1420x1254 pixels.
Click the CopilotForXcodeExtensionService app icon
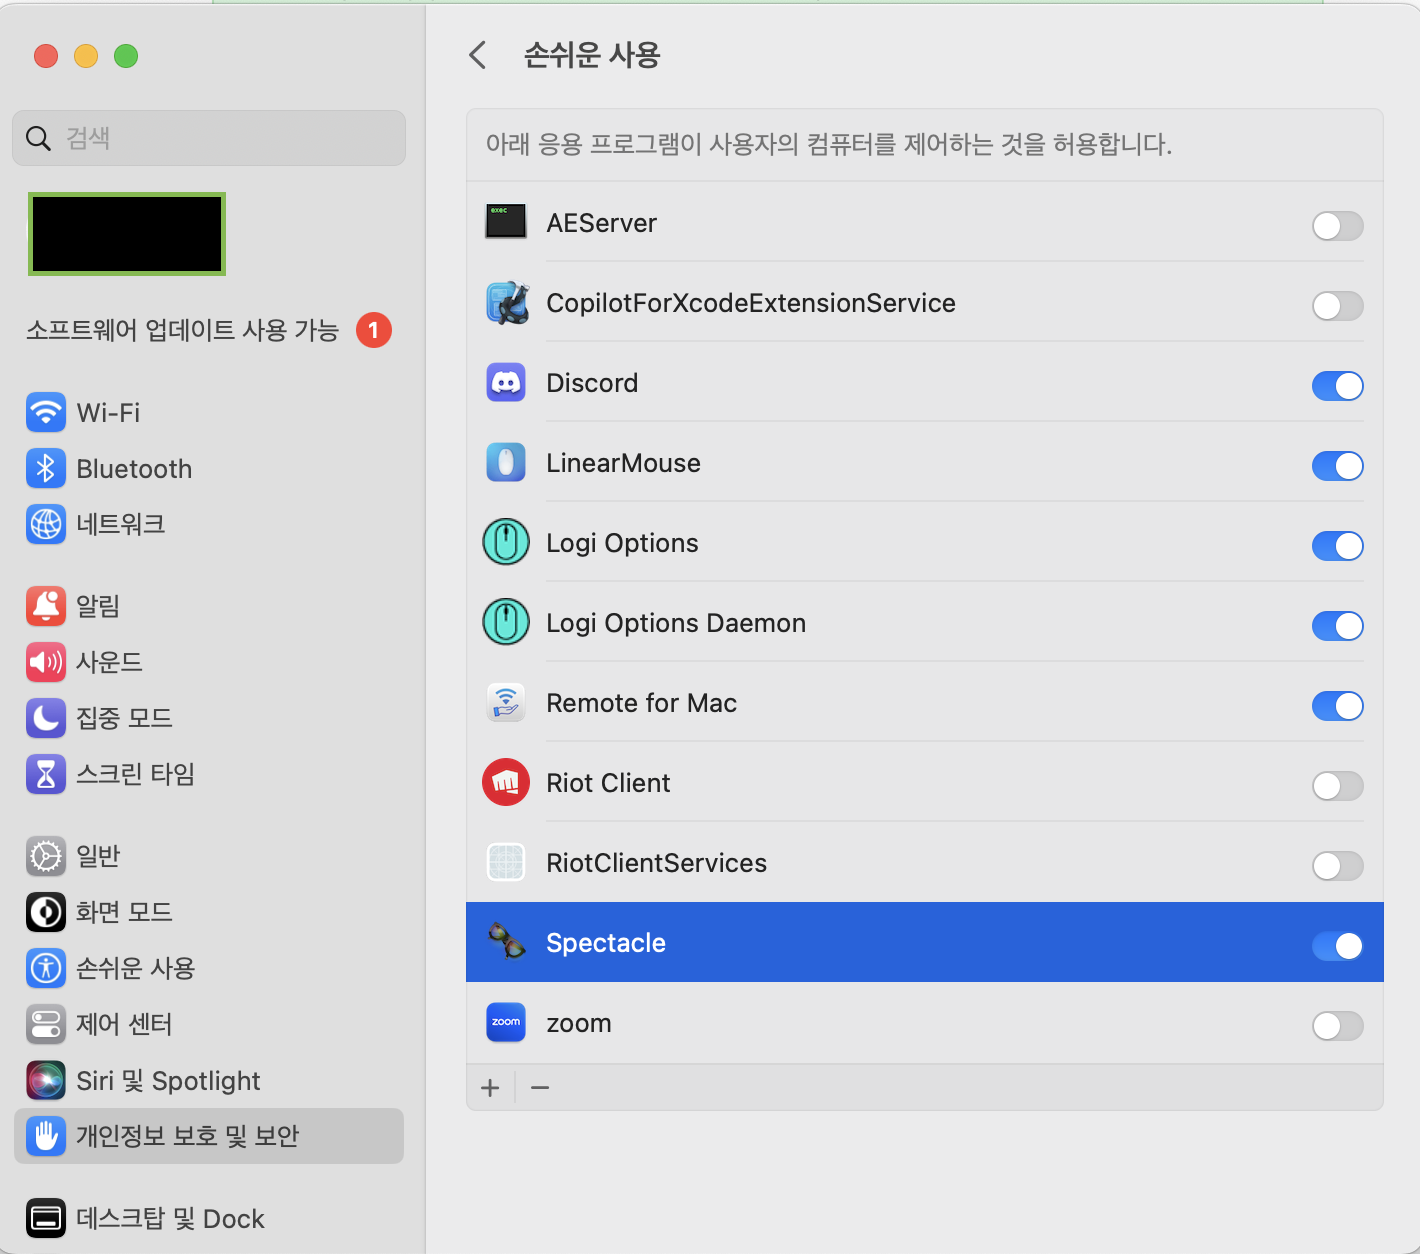click(x=507, y=303)
